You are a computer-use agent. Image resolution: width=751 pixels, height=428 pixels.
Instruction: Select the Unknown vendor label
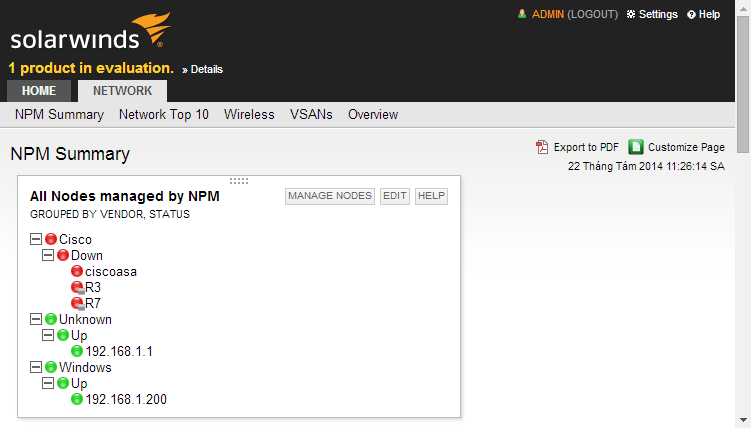coord(85,319)
